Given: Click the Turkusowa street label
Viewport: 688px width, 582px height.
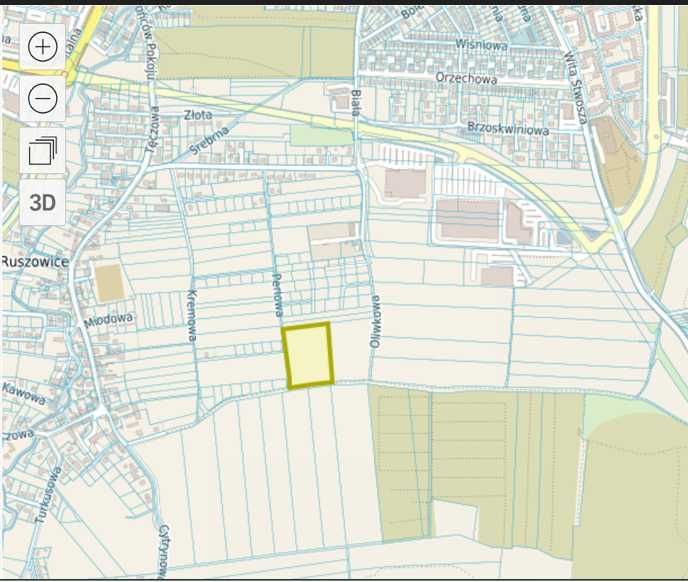Looking at the screenshot, I should (x=49, y=496).
